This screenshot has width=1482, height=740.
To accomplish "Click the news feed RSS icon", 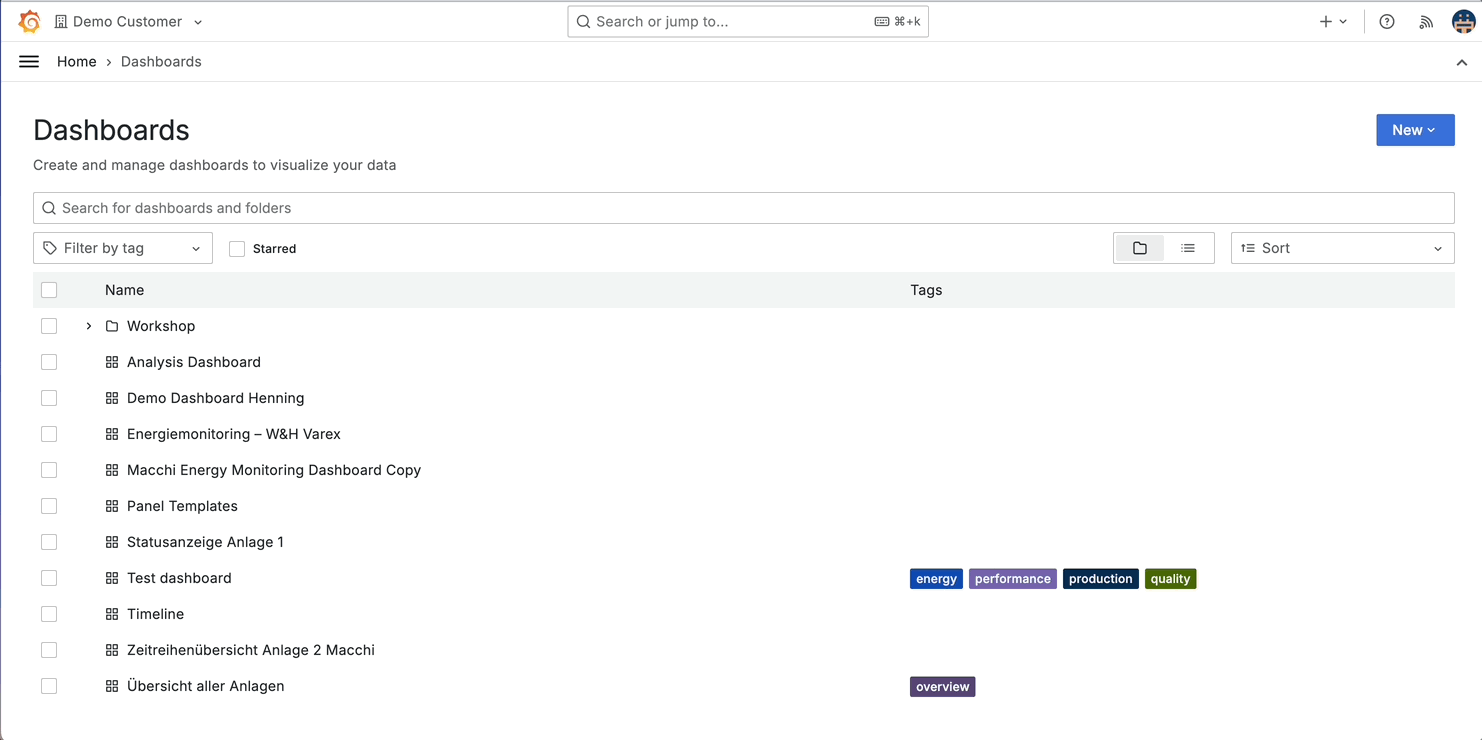I will tap(1425, 21).
